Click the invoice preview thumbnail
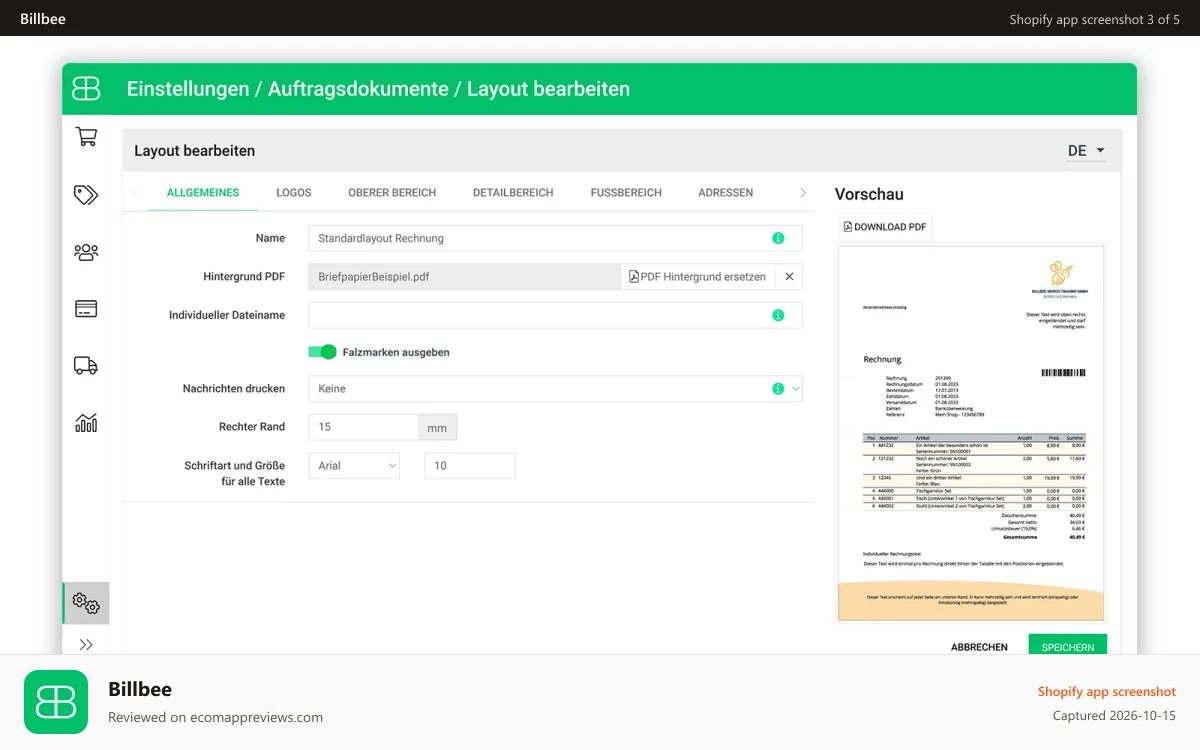The image size is (1200, 750). [x=971, y=434]
